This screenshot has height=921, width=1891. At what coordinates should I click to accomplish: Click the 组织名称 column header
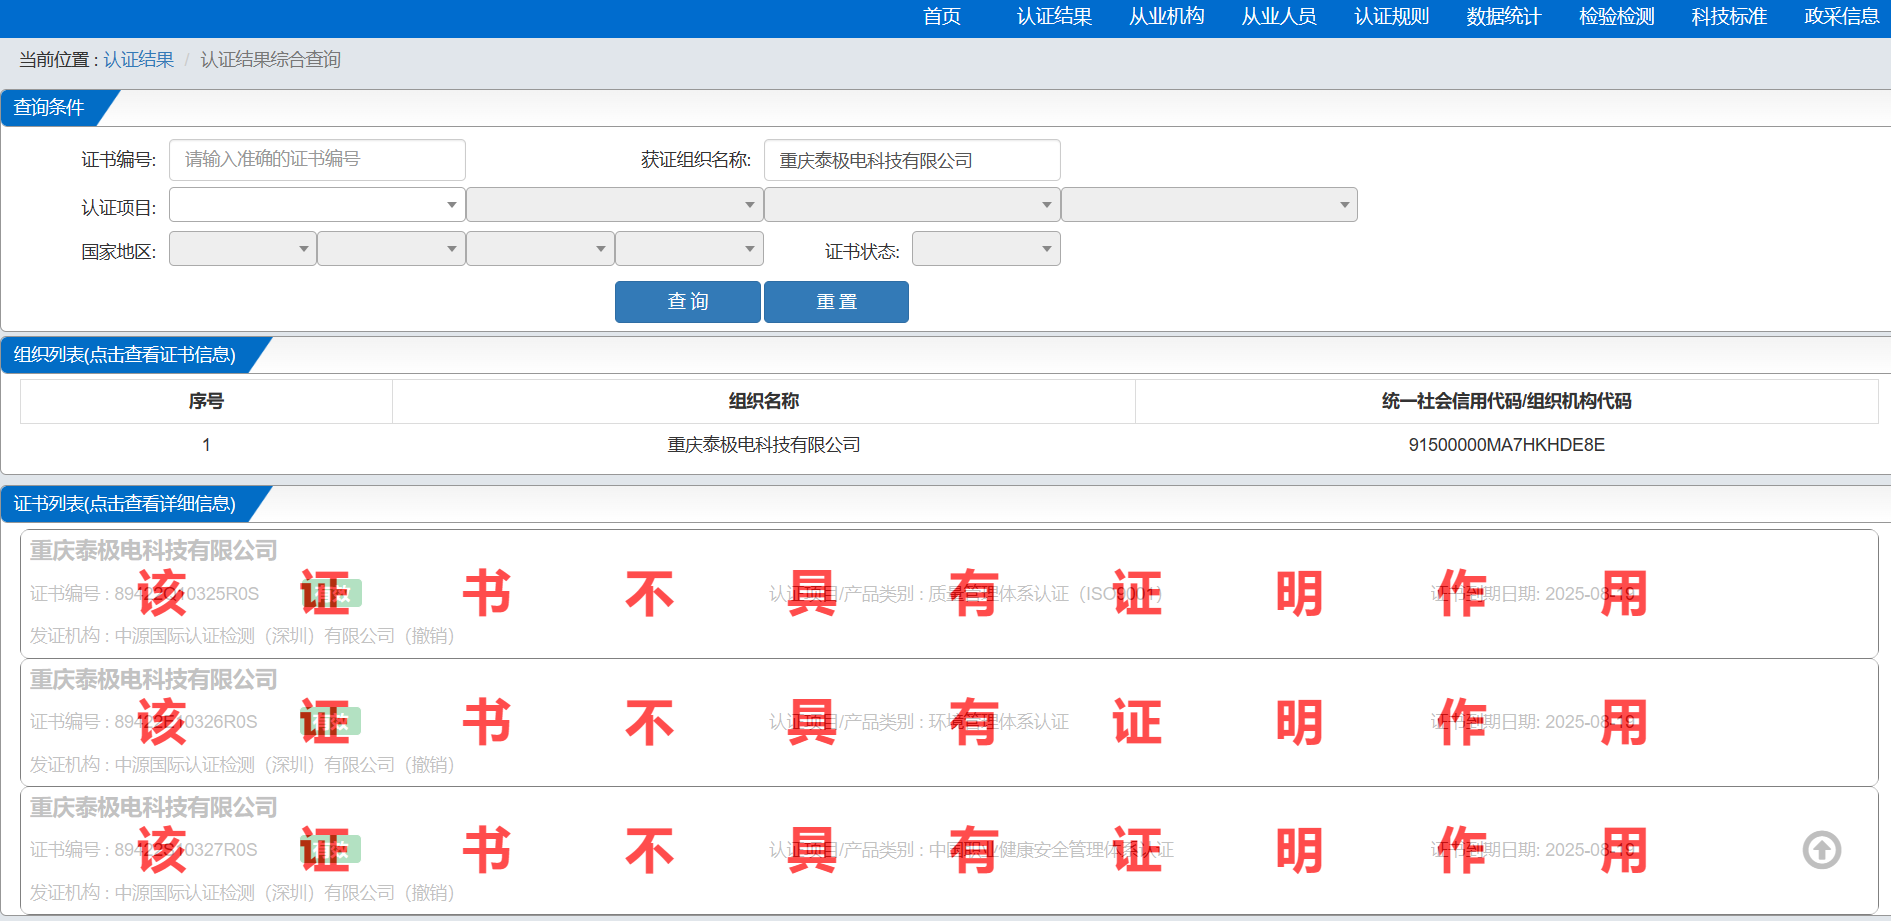(x=764, y=401)
